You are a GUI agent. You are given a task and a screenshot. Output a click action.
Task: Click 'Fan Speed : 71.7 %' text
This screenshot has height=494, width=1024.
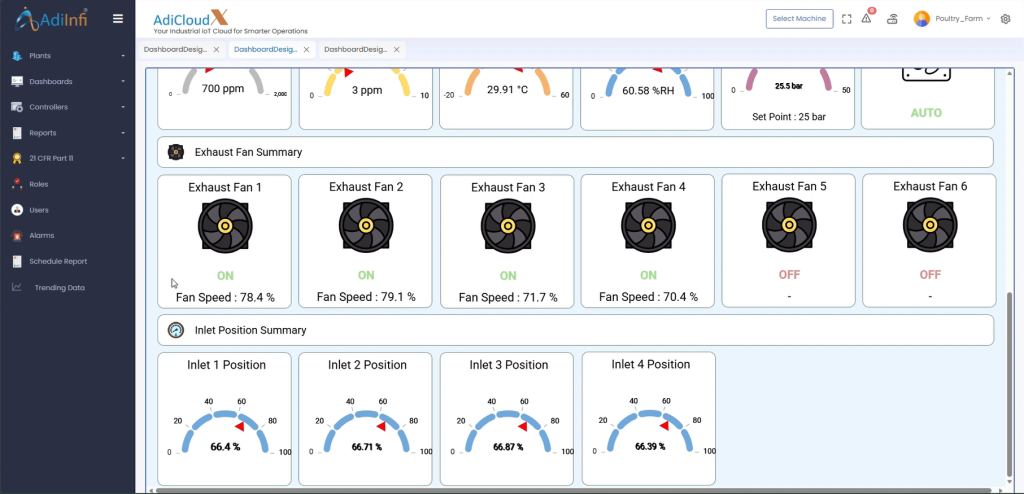[507, 298]
